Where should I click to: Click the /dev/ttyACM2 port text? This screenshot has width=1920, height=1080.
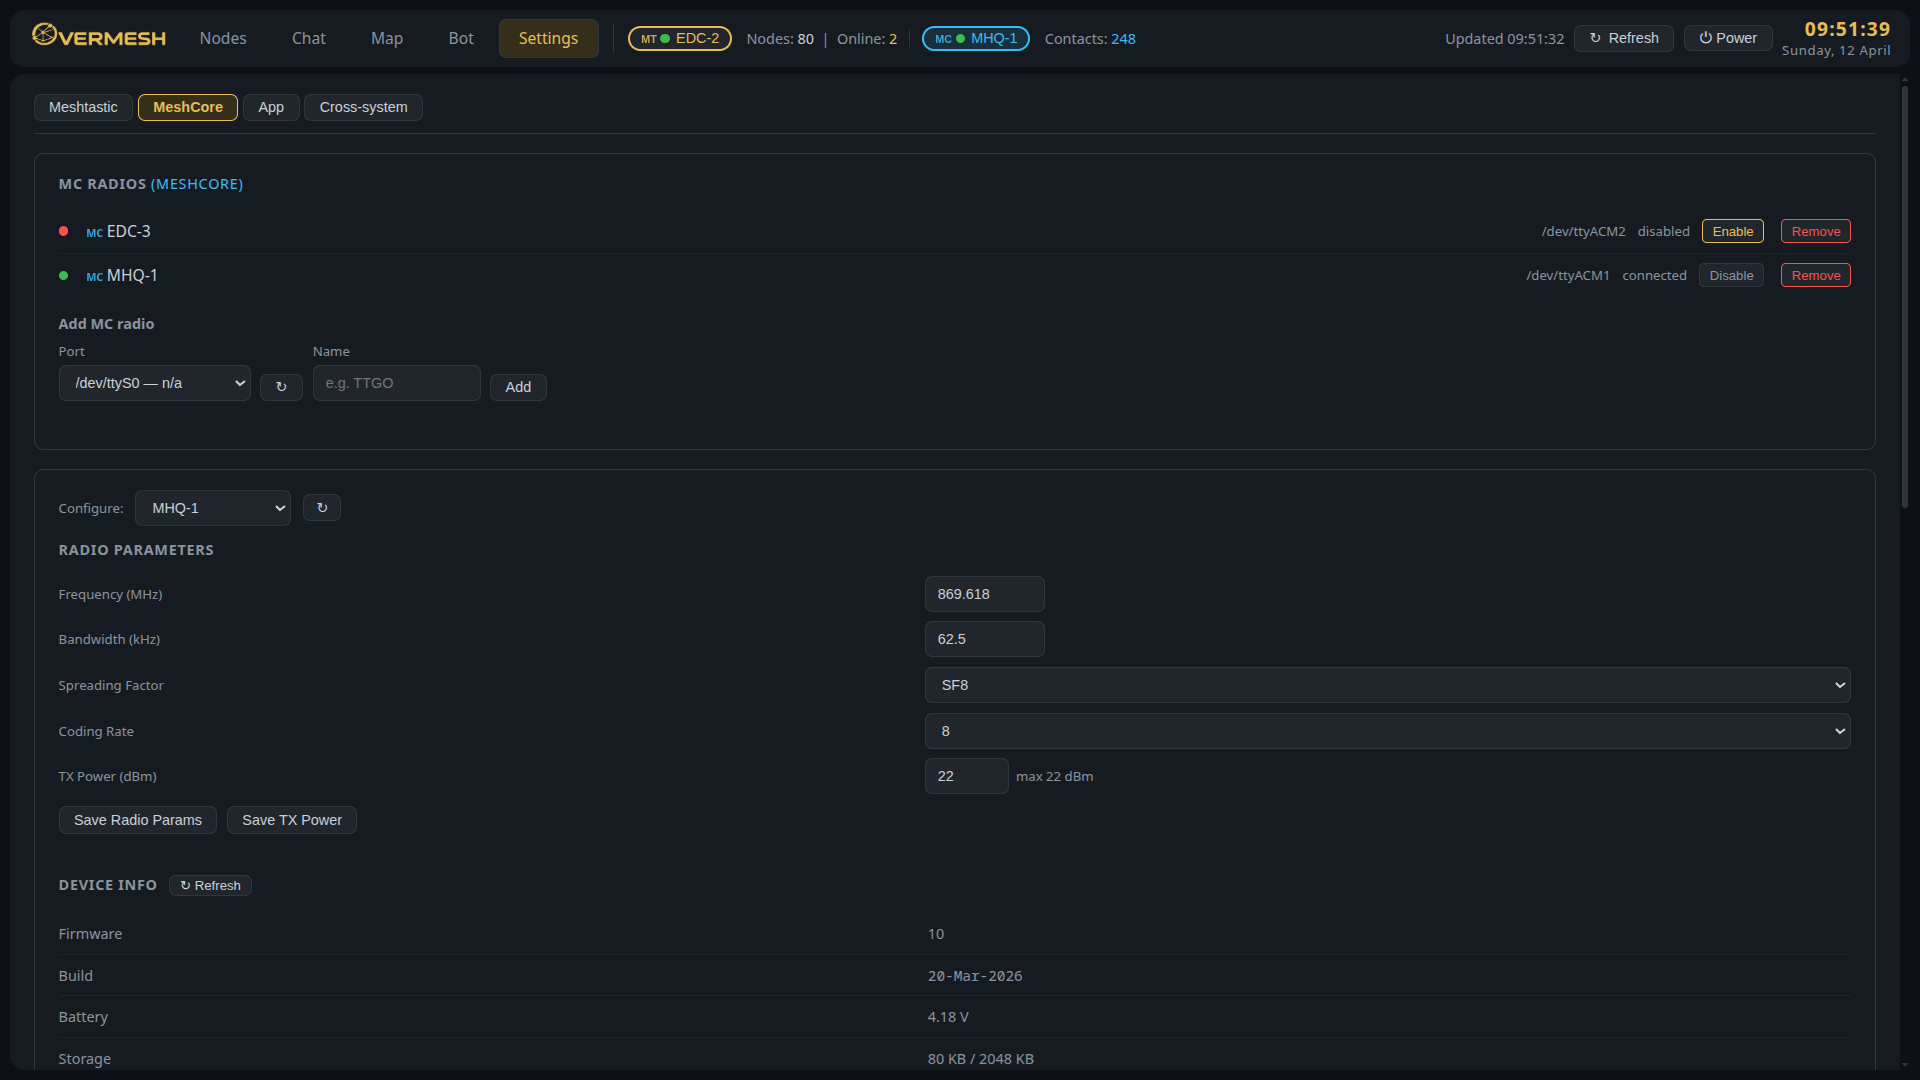click(1583, 231)
